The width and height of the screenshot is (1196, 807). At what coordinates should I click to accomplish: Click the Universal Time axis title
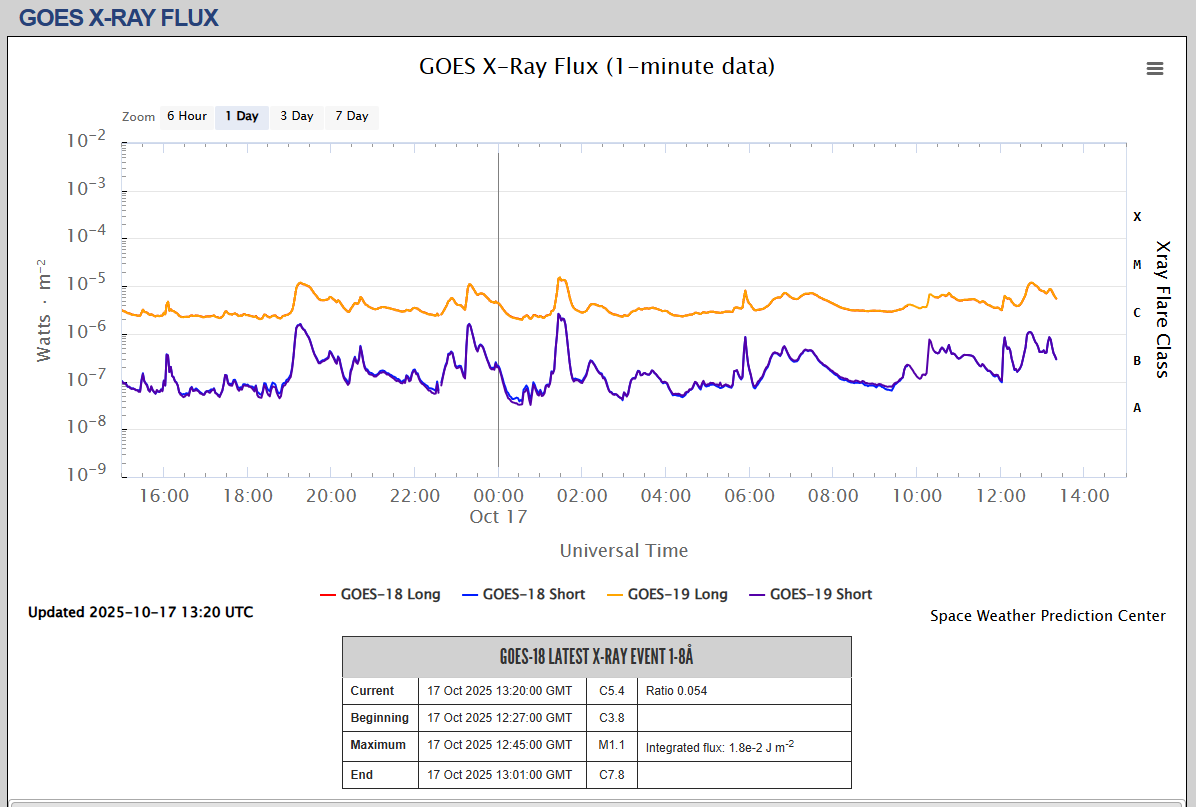tap(623, 551)
